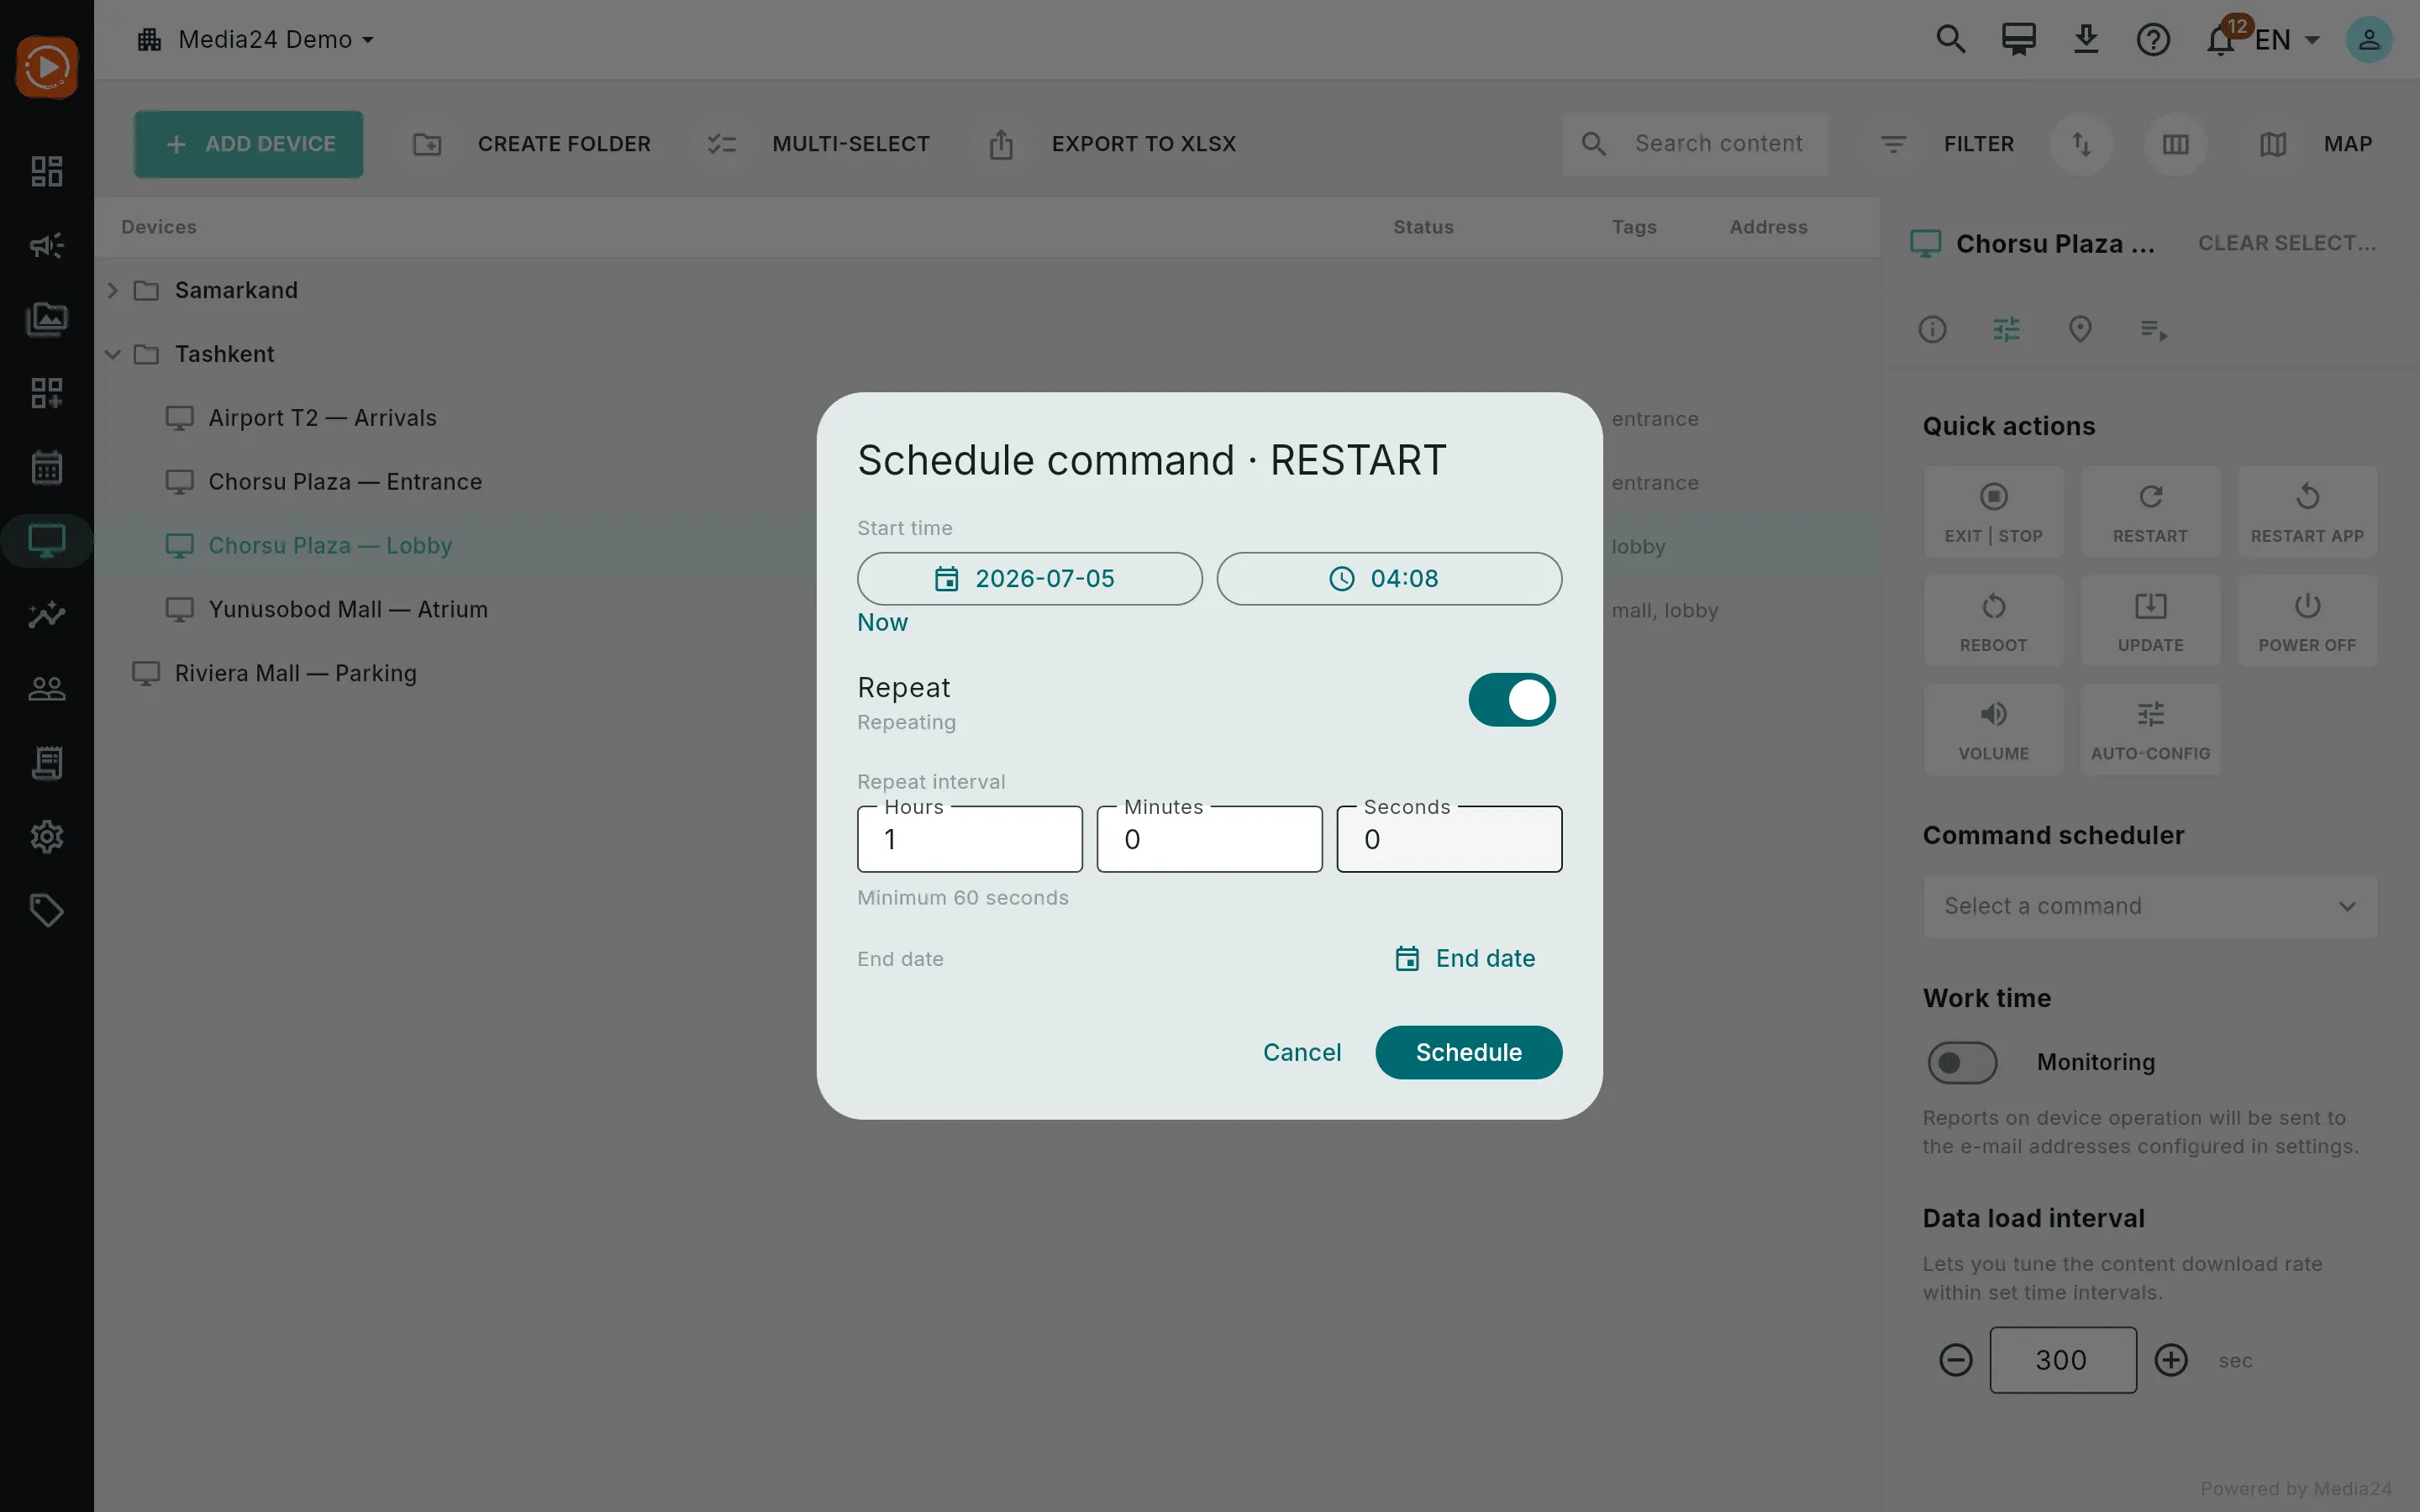Screen dimensions: 2420x1512
Task: Click the Schedule button
Action: point(1468,1052)
